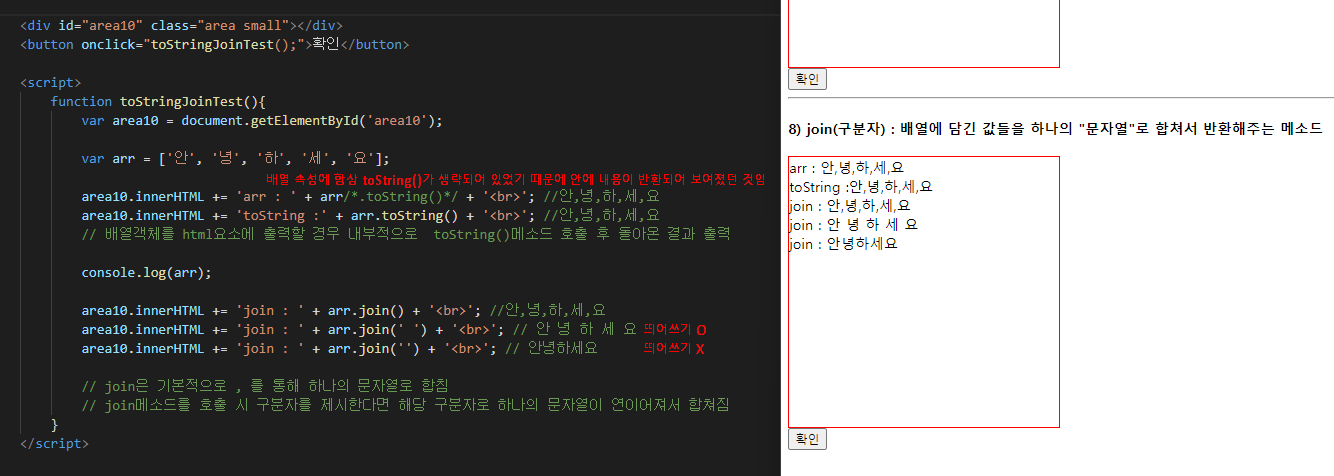Viewport: 1334px width, 476px height.
Task: Place cursor on the button onclick code line
Action: (x=214, y=44)
